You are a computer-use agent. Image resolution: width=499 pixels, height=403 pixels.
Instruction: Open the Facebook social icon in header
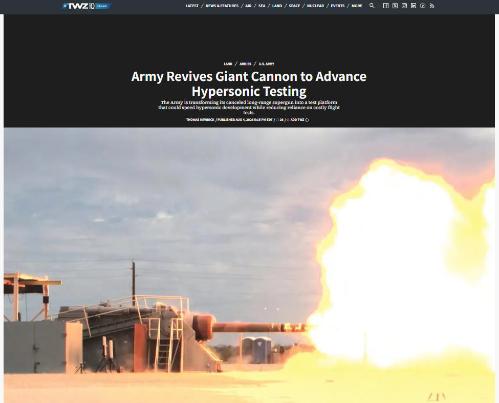coord(386,6)
